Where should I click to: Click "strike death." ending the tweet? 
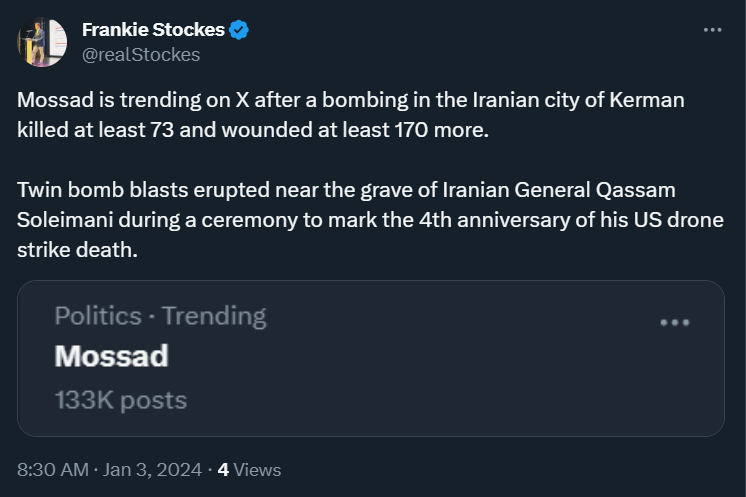(75, 248)
